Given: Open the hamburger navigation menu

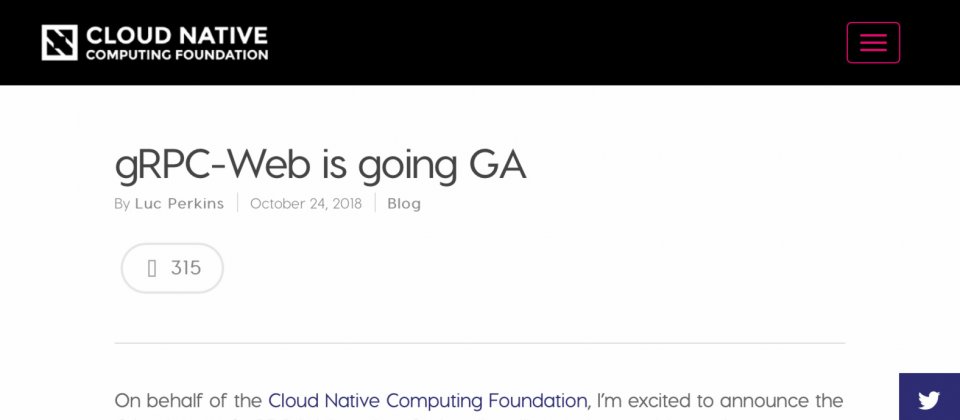Looking at the screenshot, I should tap(873, 42).
